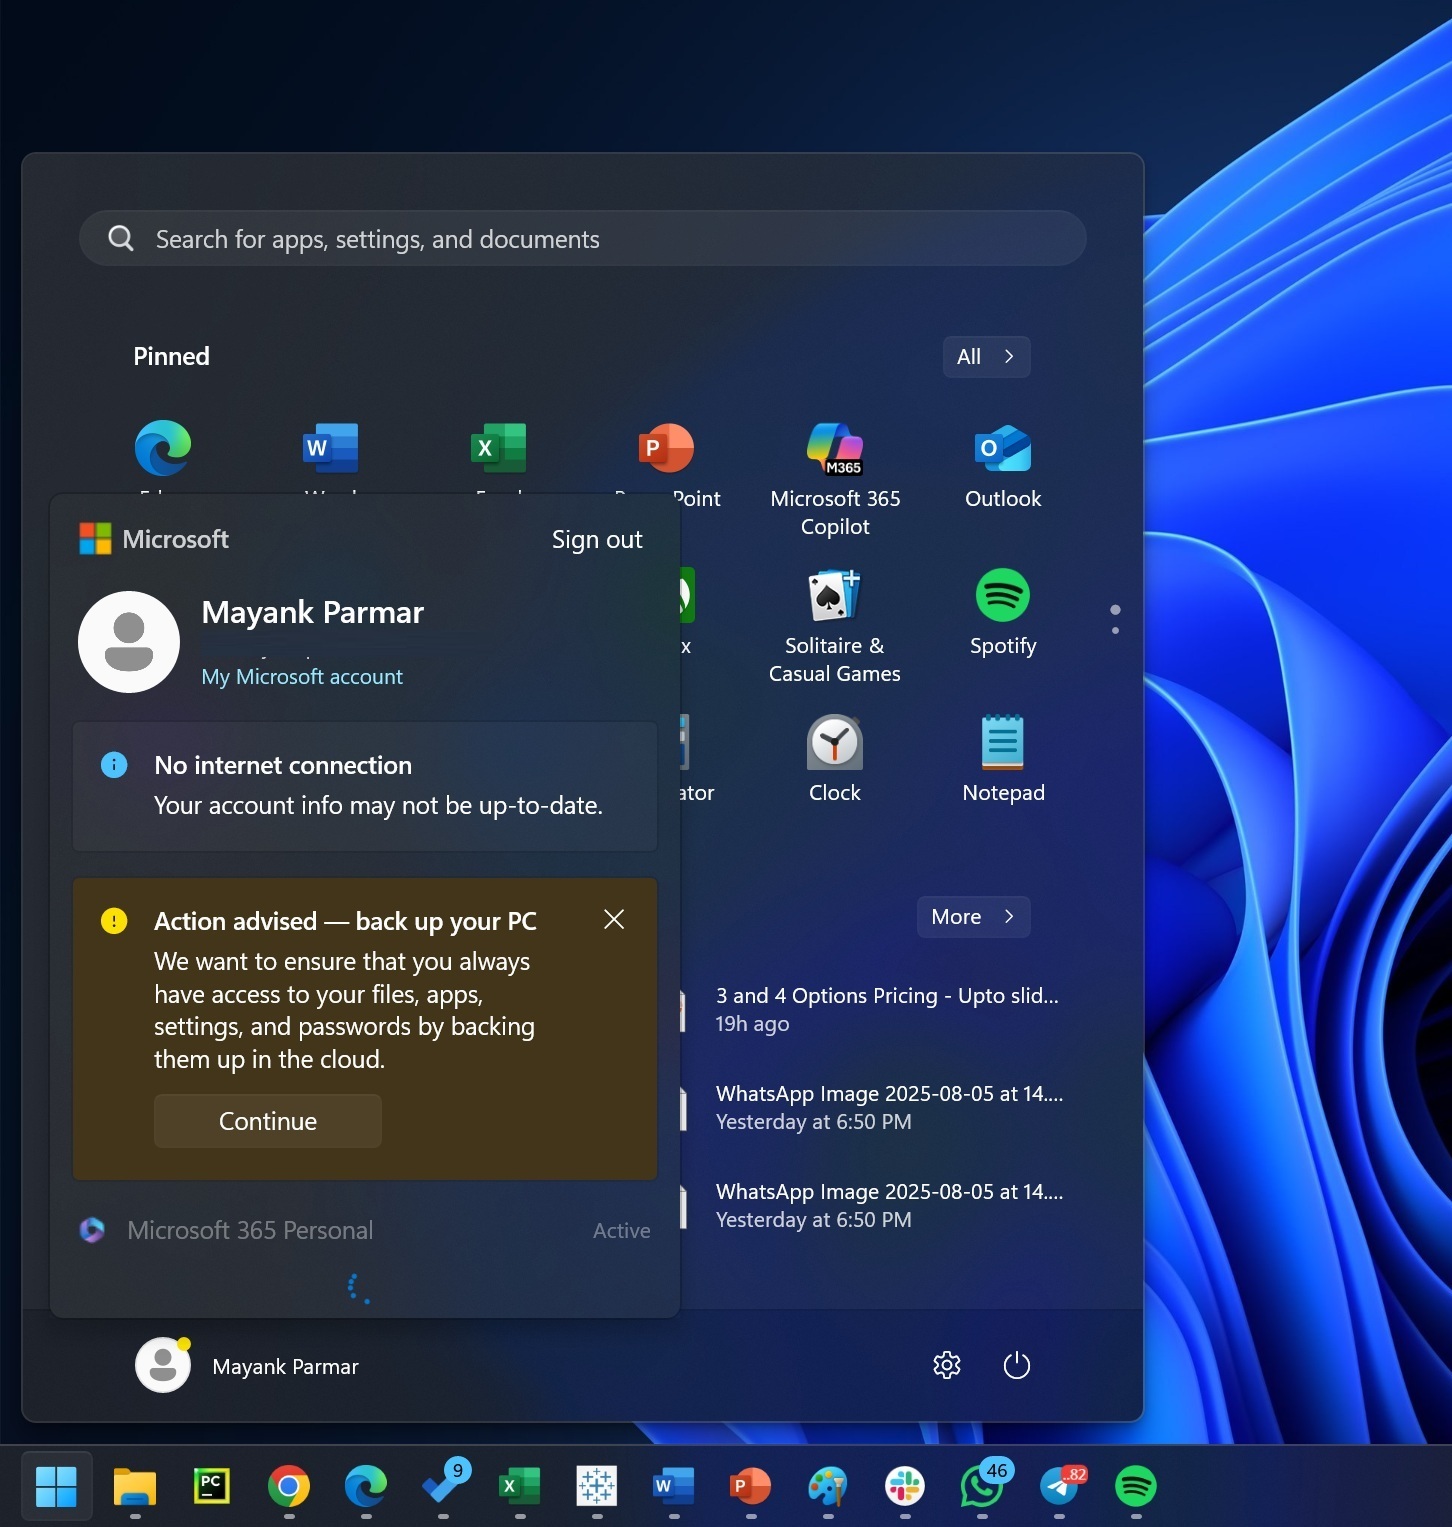Open My Microsoft account page

pos(302,676)
